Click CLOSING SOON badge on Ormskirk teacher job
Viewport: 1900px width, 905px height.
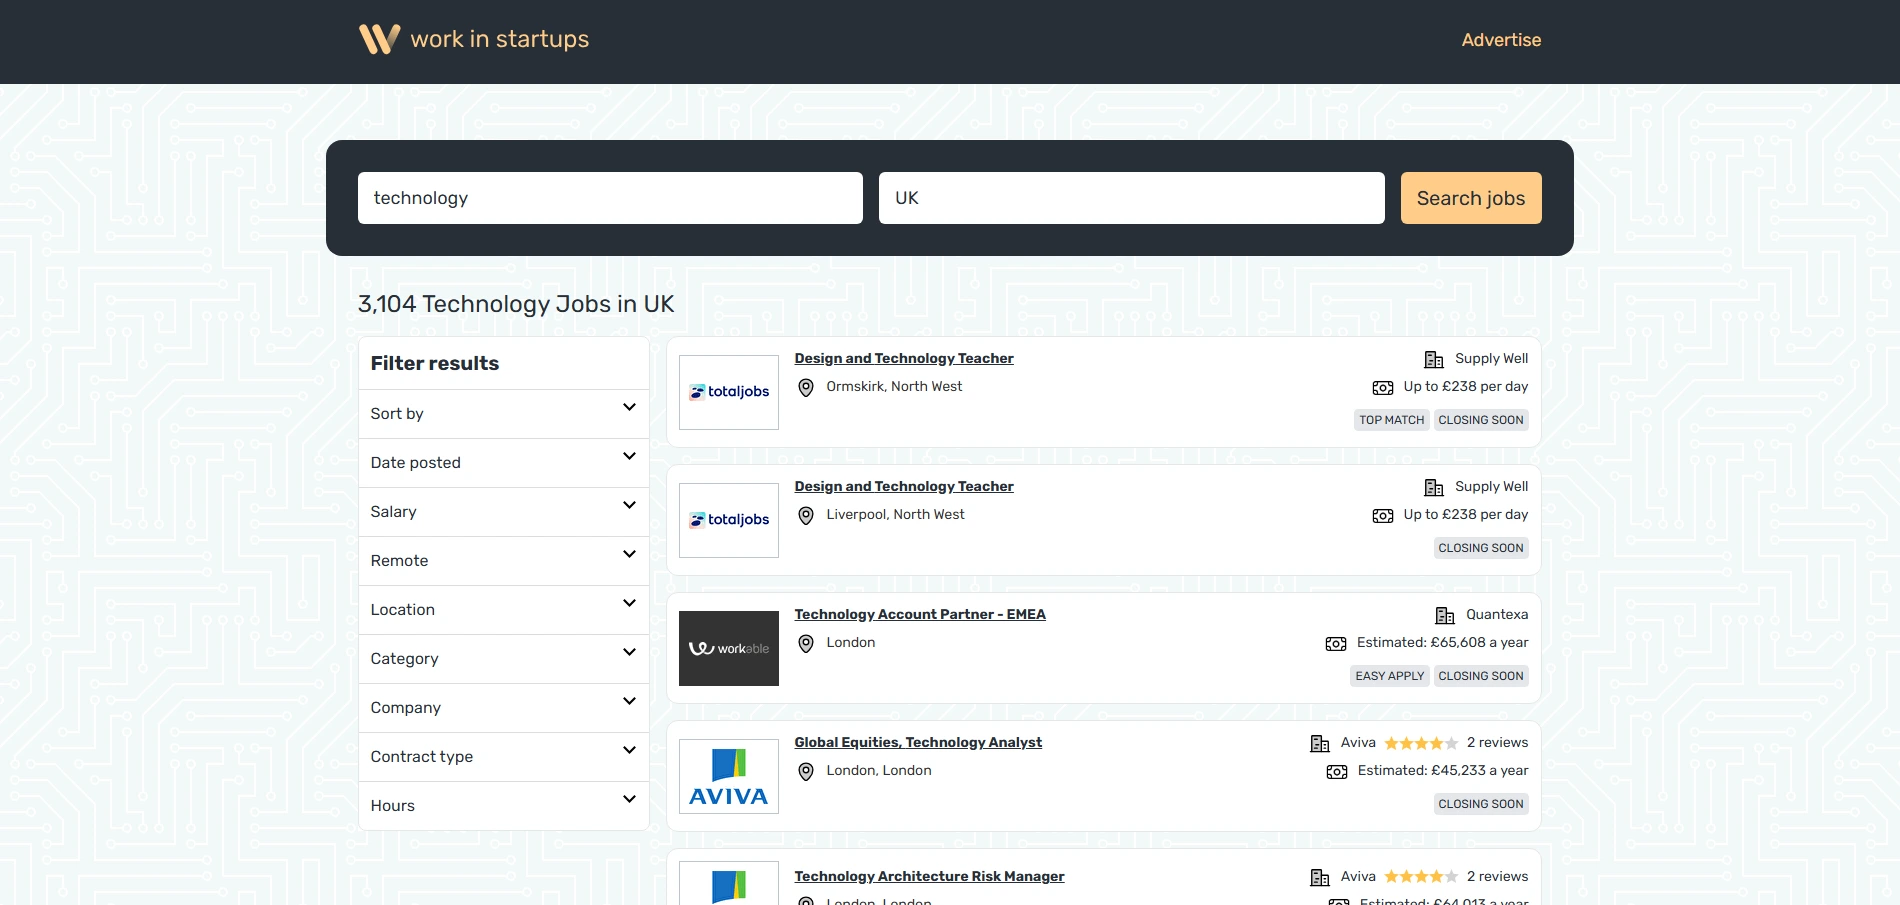click(1481, 420)
